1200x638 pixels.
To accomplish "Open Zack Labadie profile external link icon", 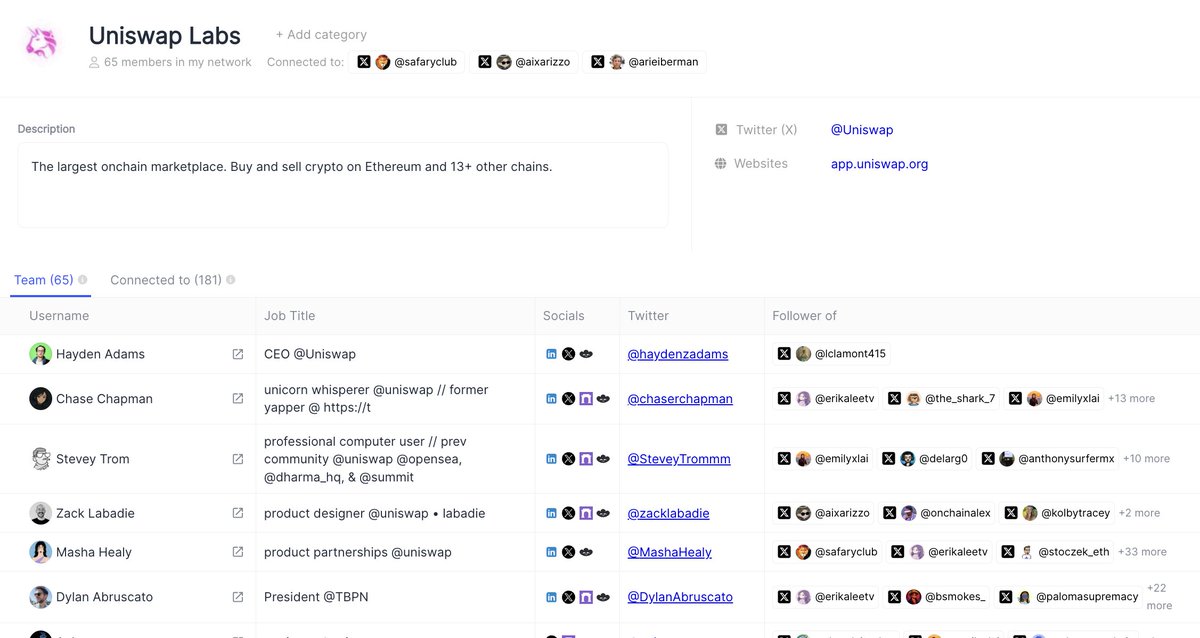I will click(238, 513).
